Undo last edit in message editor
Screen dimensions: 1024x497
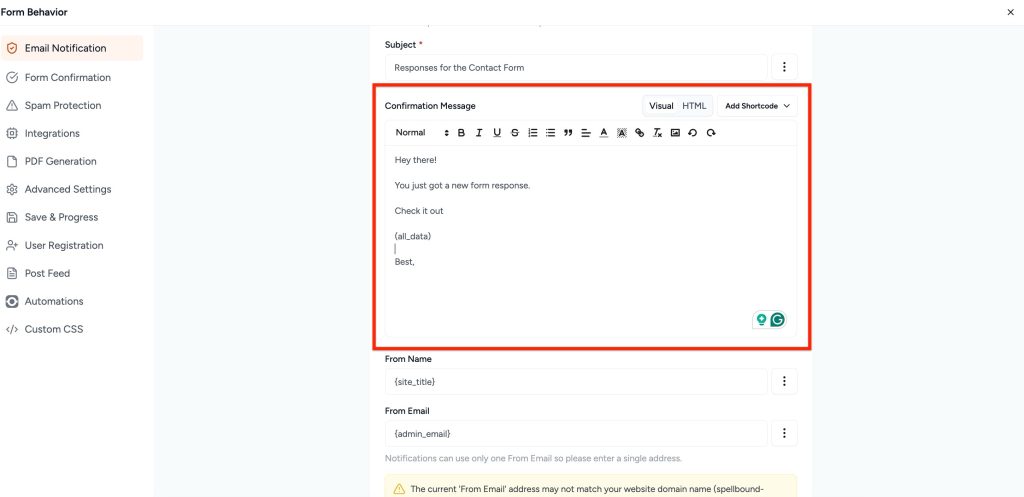693,133
